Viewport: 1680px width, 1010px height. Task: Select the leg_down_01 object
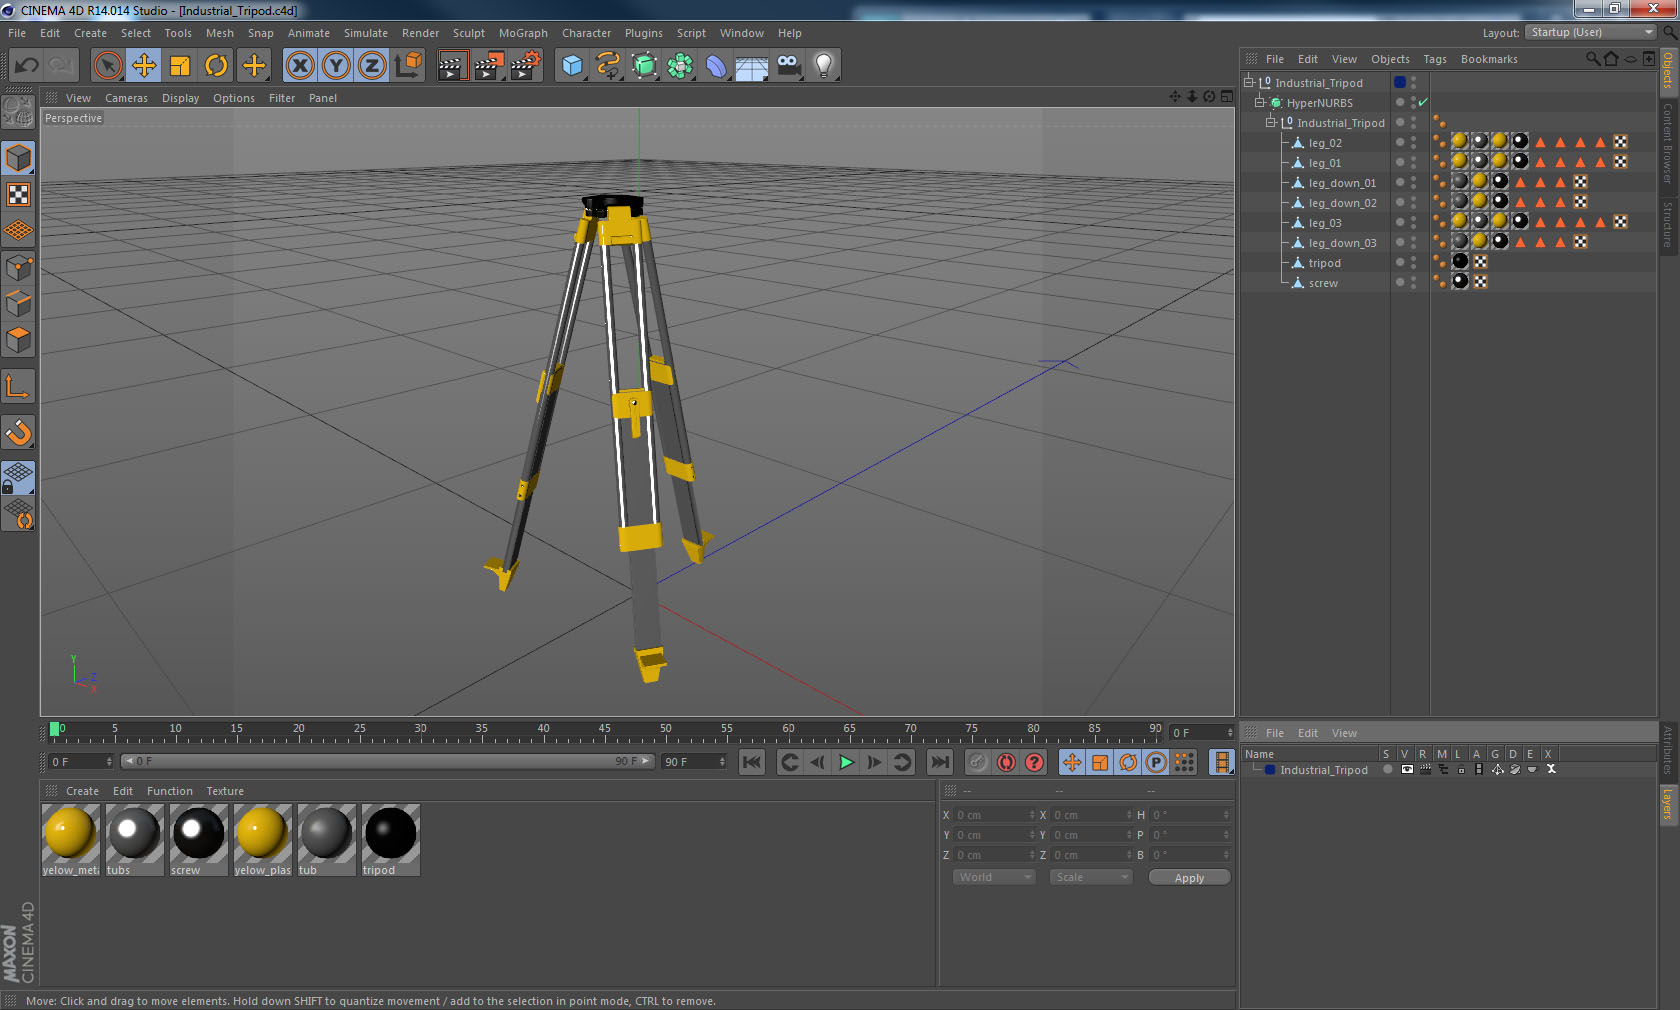[1342, 183]
